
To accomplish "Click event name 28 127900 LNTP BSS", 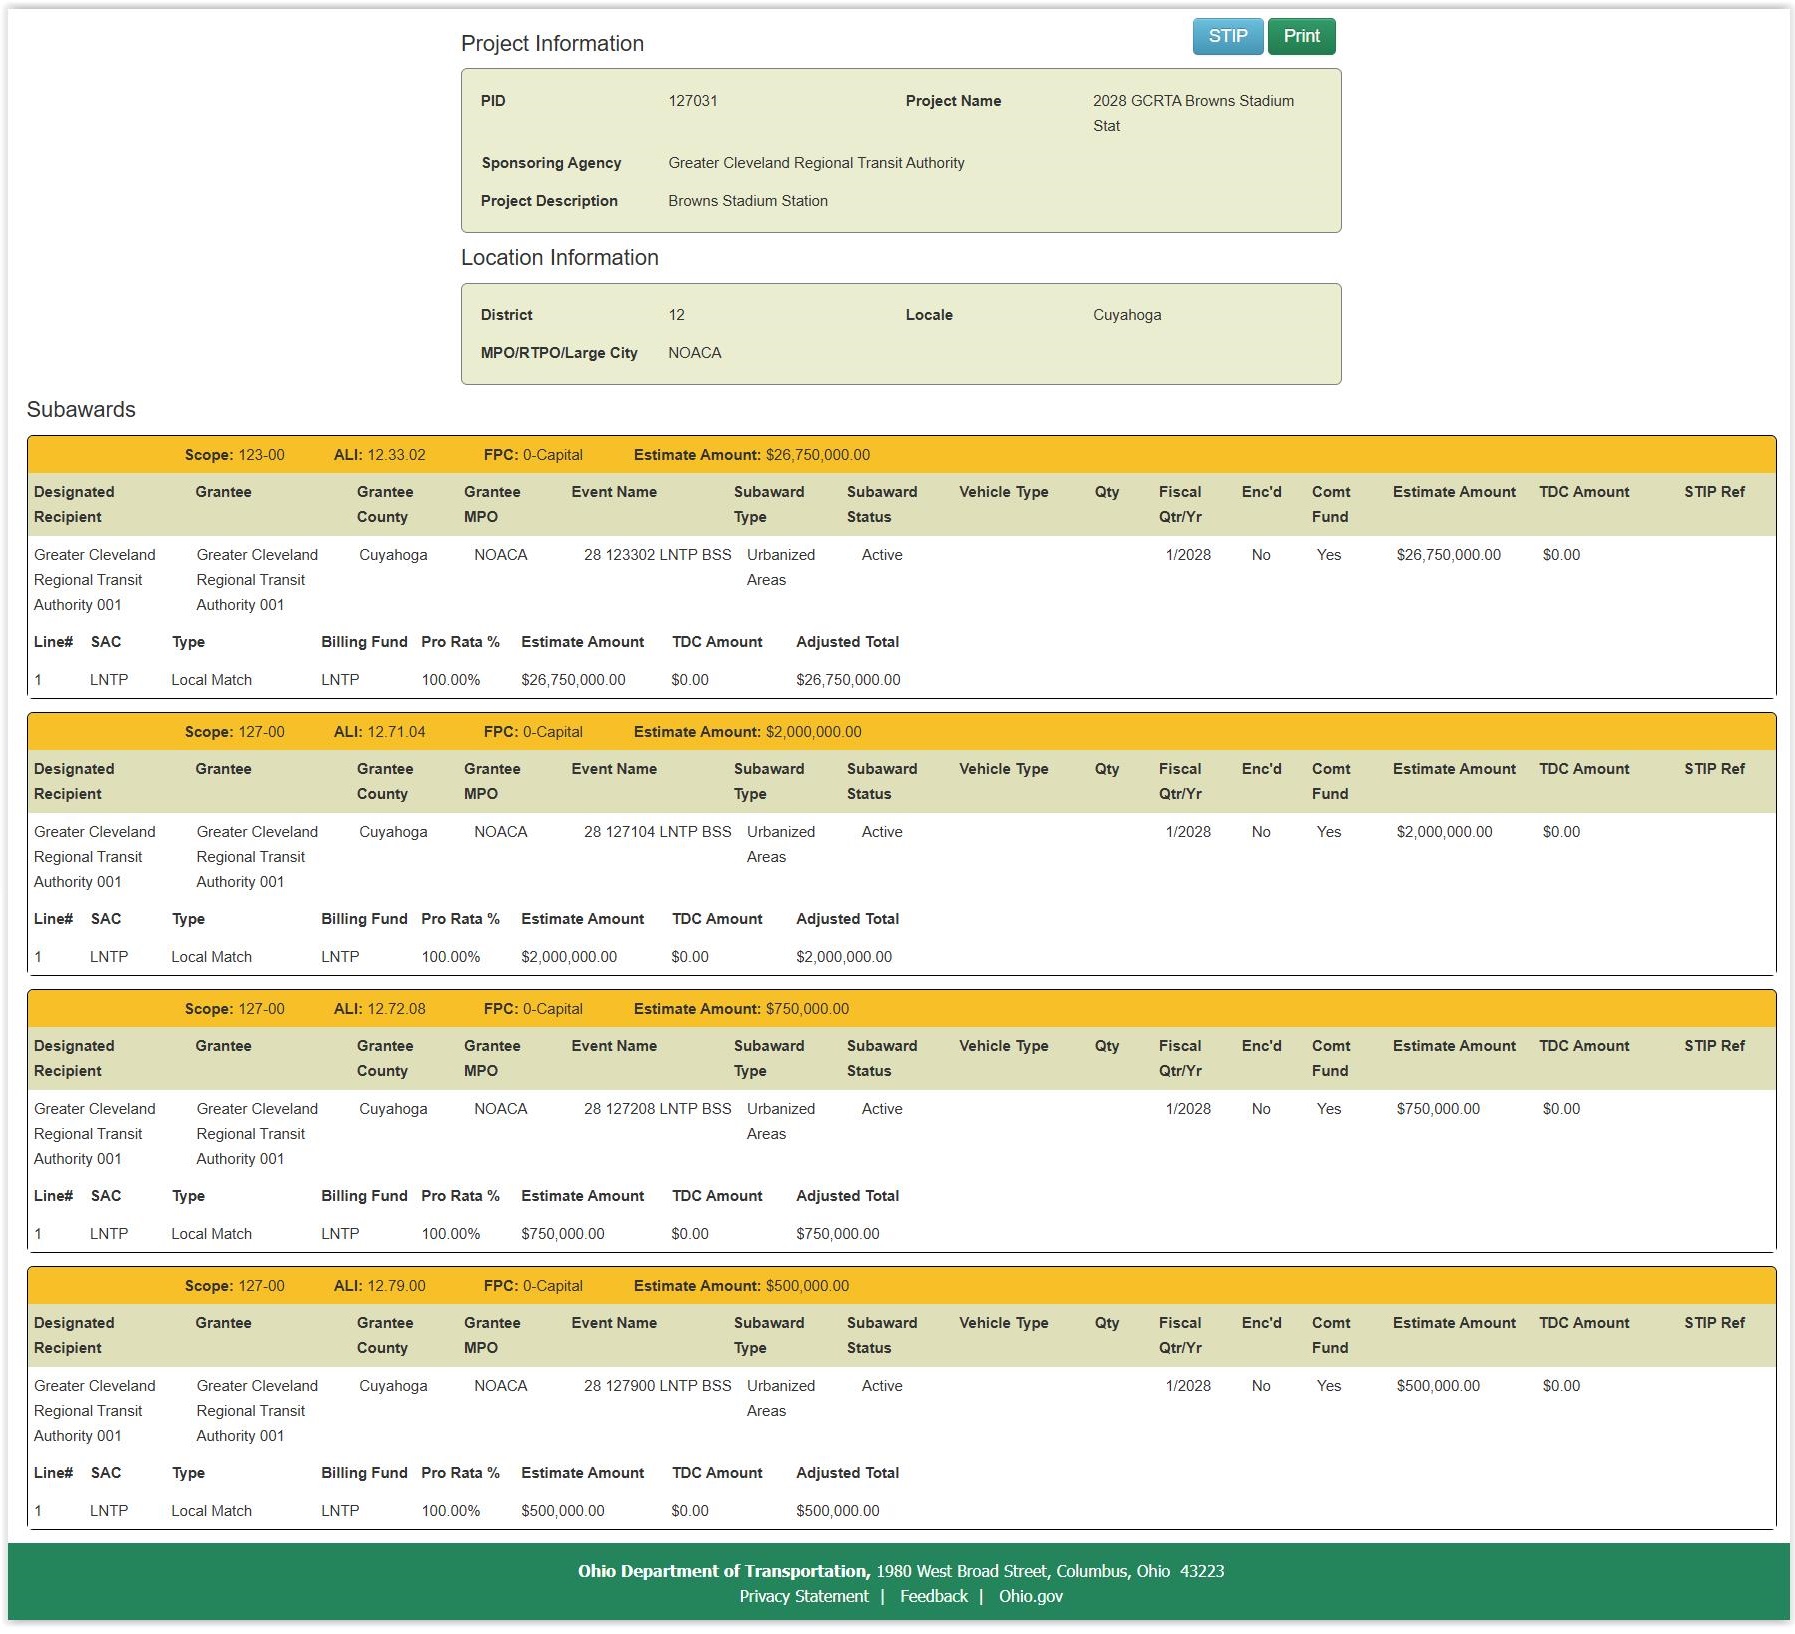I will (x=657, y=1386).
